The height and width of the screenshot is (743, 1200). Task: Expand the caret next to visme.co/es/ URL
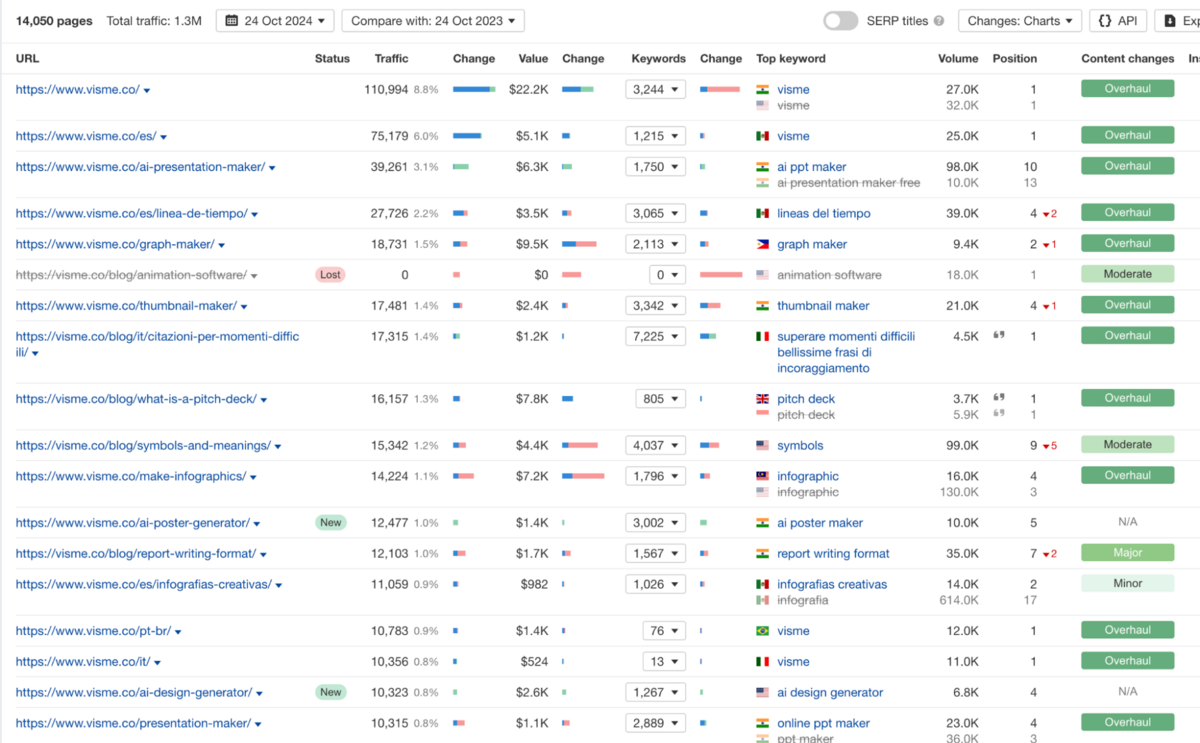(164, 137)
